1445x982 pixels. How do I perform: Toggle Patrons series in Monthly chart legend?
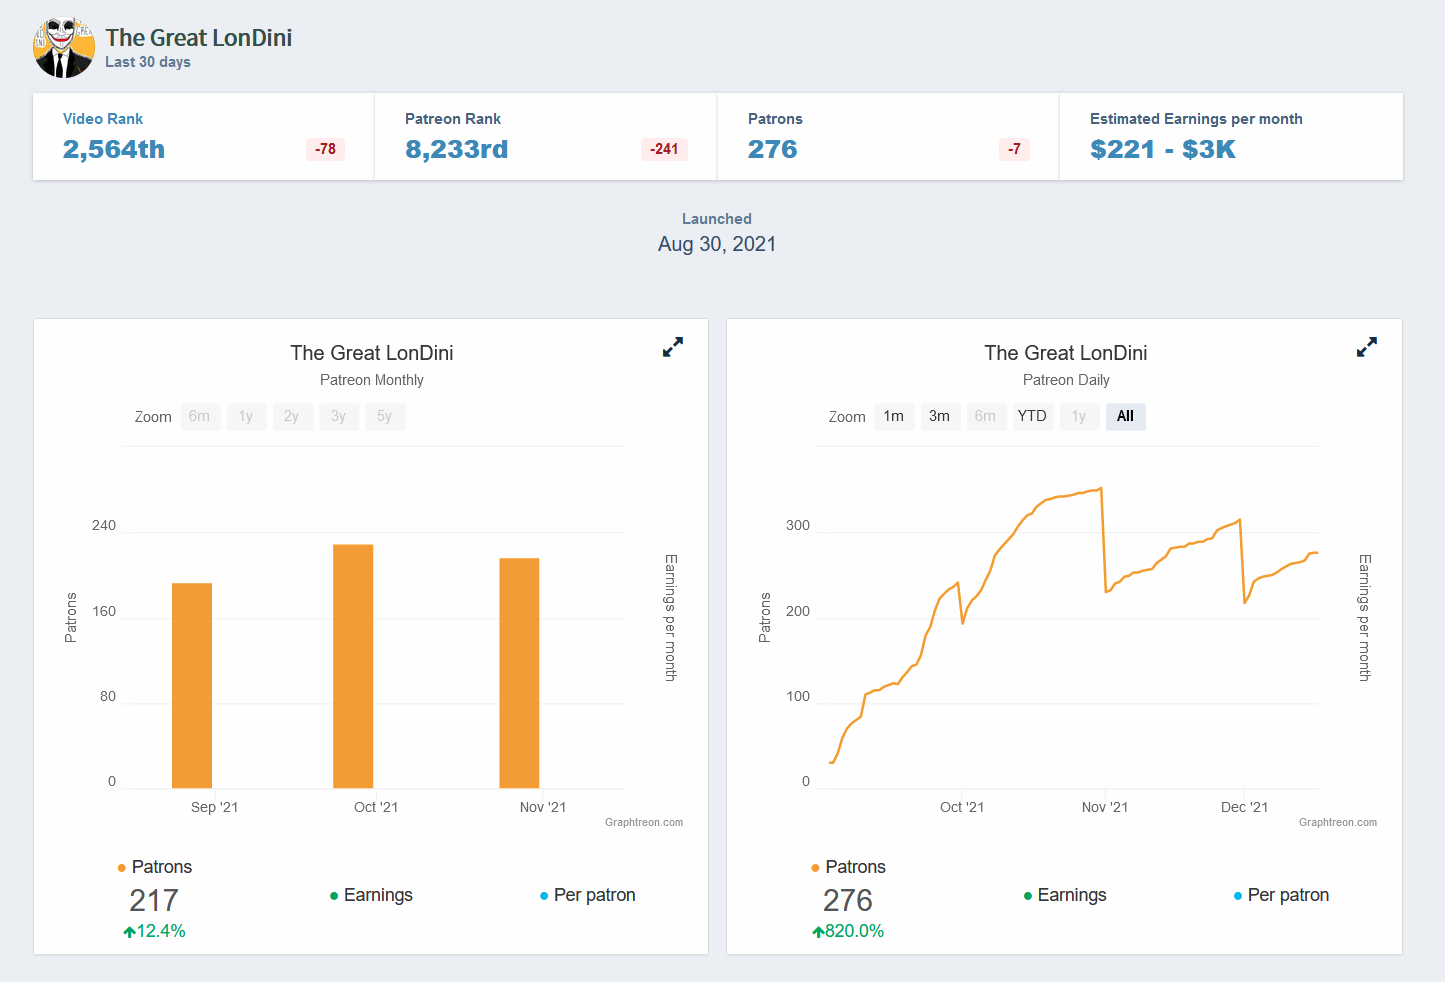[154, 867]
